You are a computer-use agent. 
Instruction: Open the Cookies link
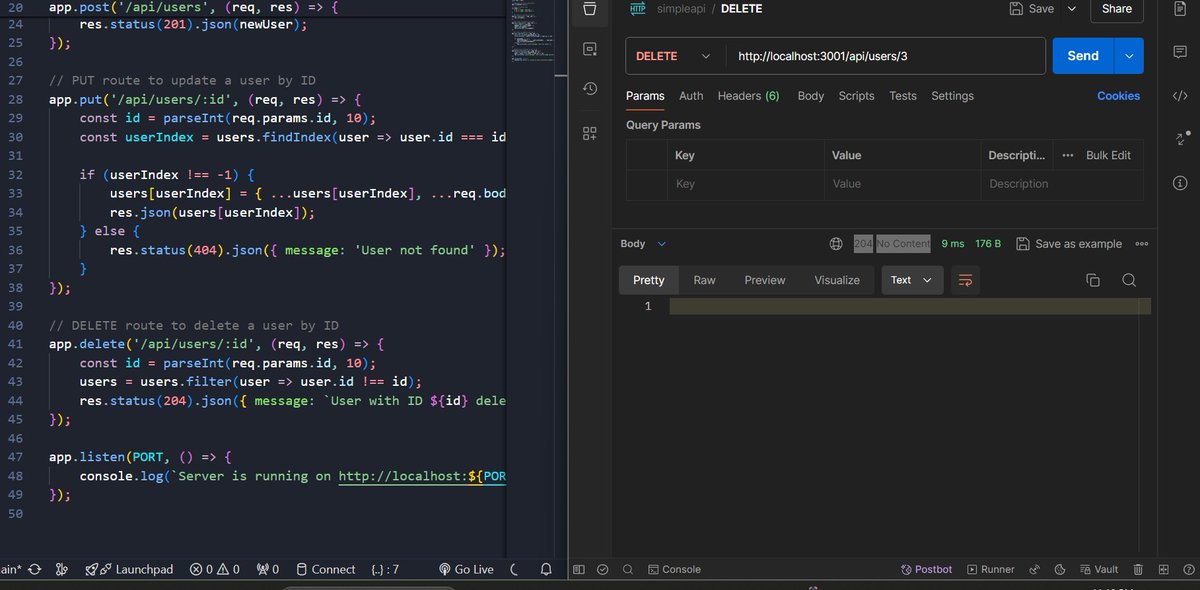pyautogui.click(x=1118, y=96)
